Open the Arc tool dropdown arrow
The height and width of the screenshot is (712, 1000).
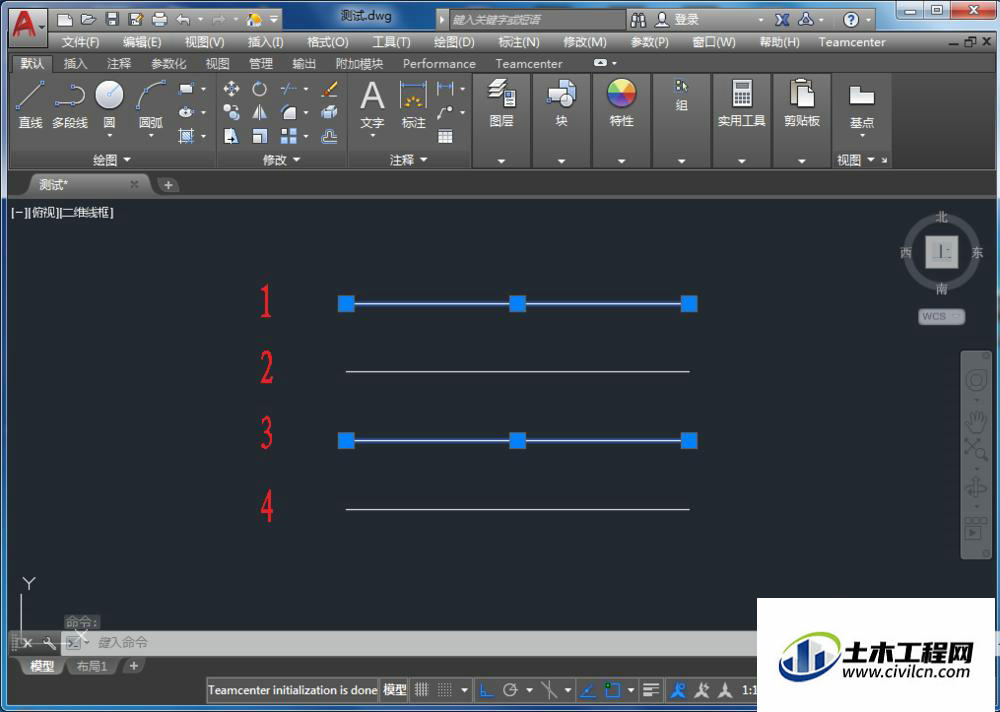[151, 135]
